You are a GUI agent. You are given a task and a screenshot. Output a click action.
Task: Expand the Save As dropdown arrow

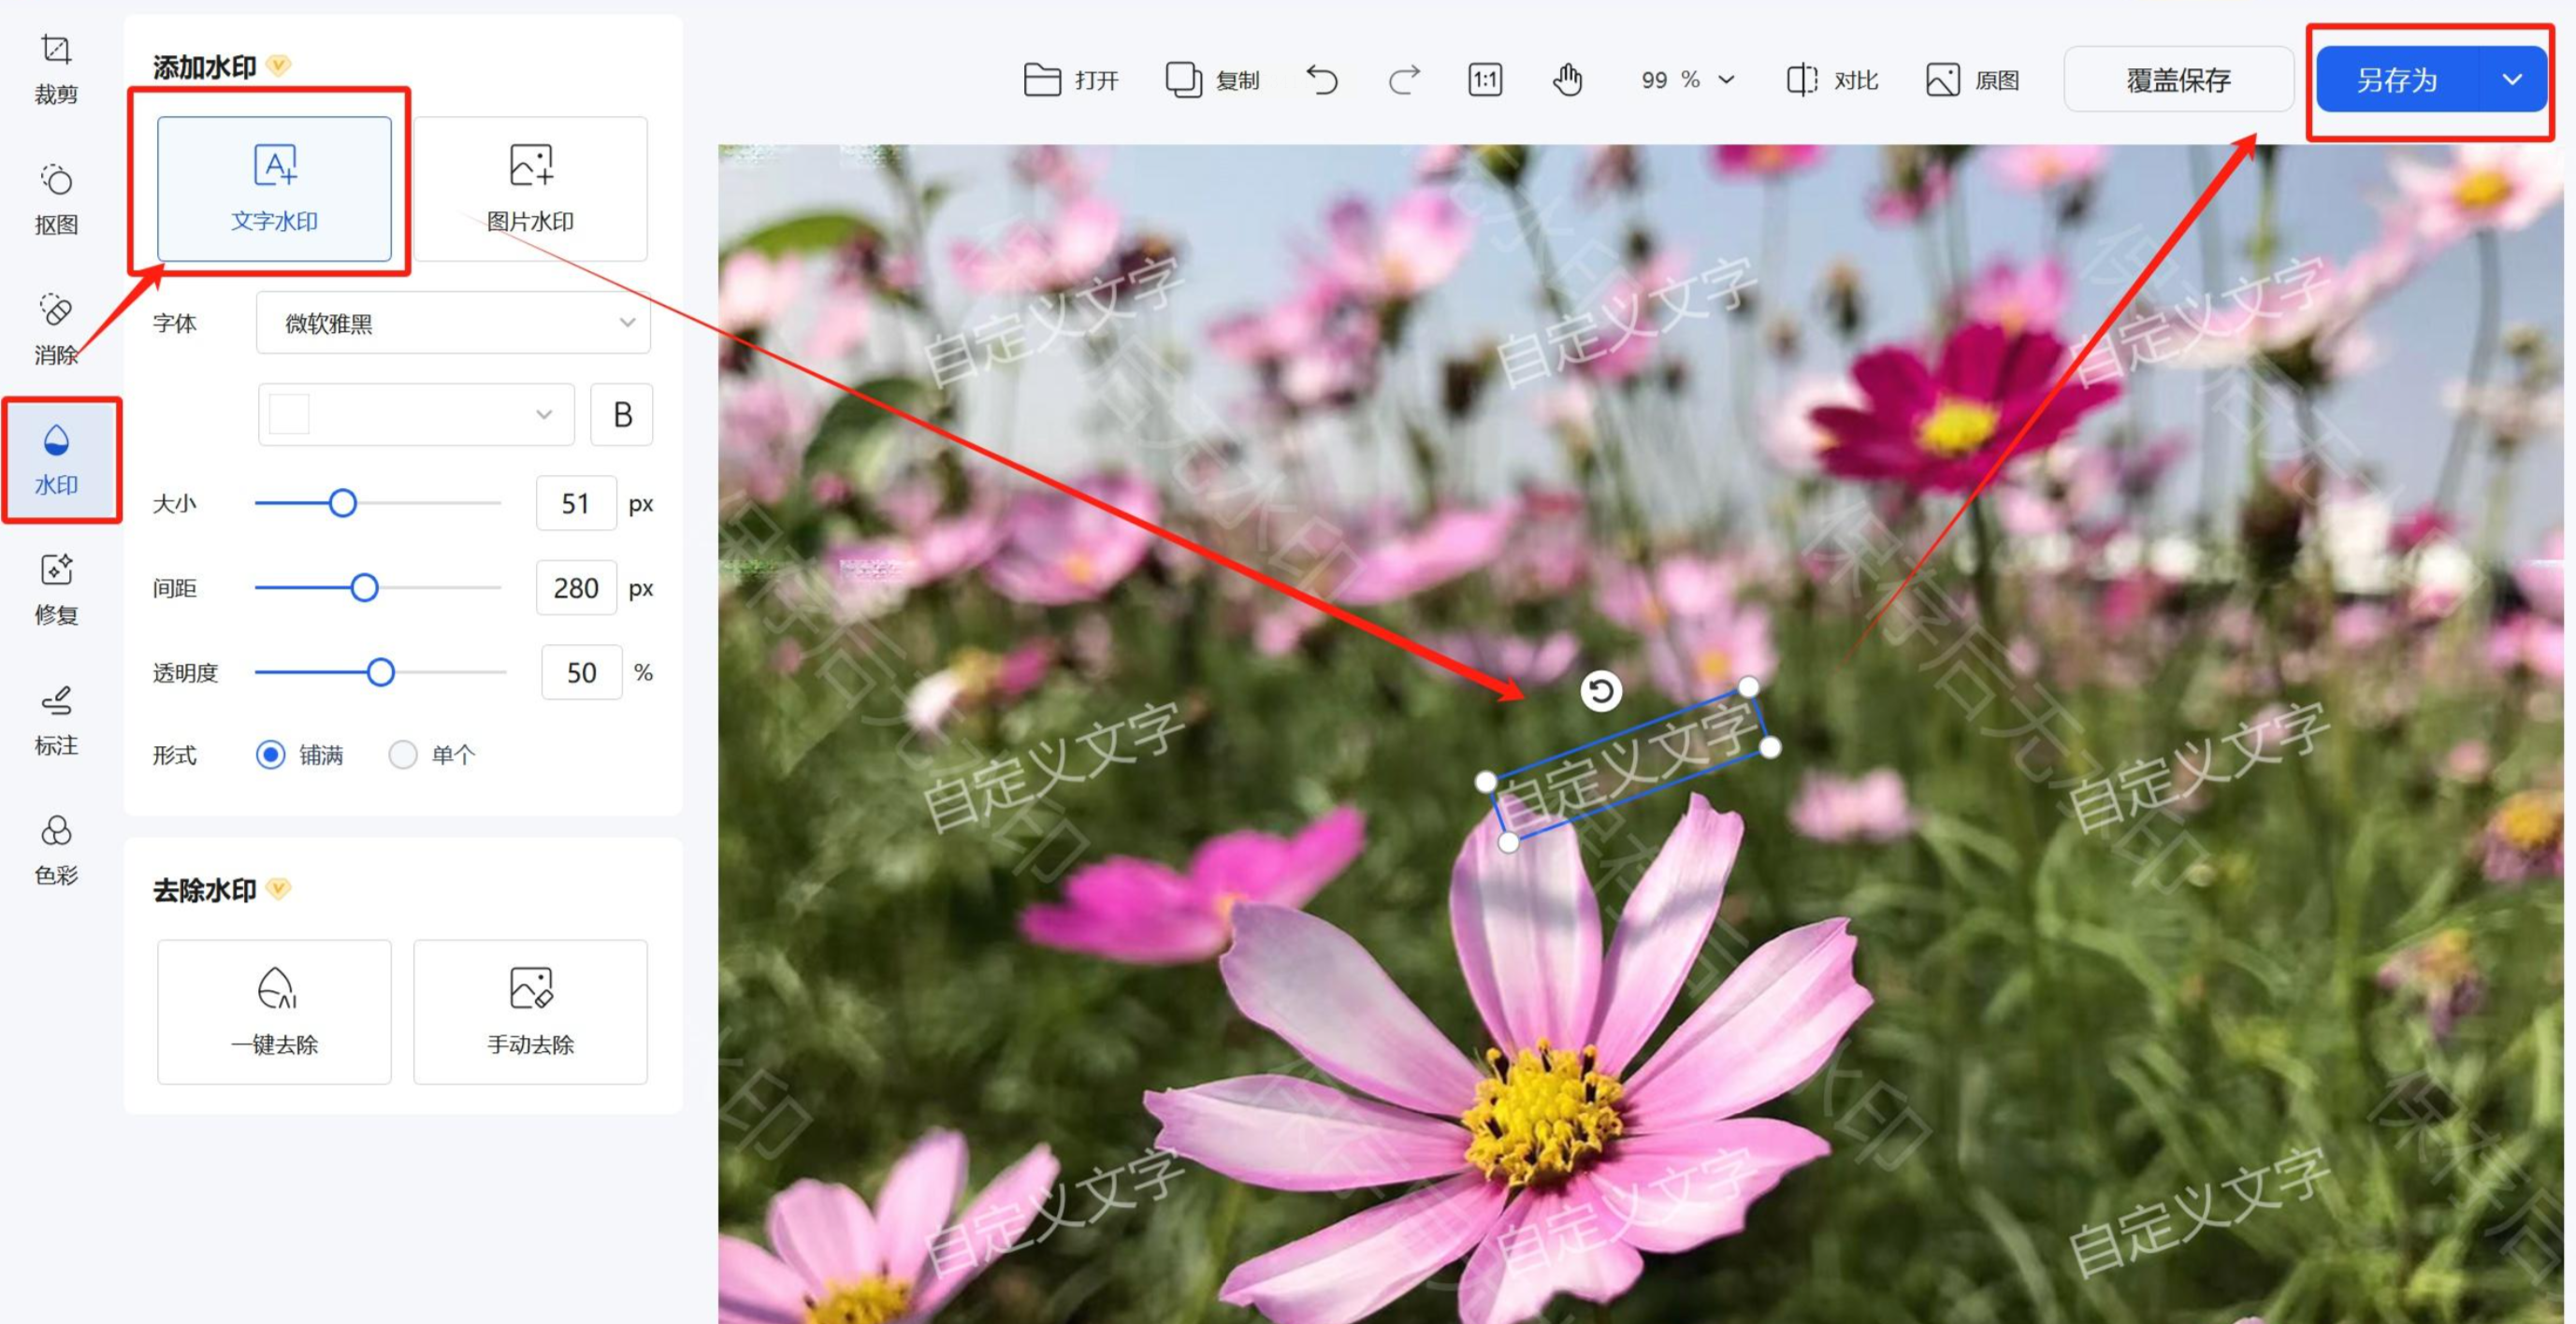(x=2512, y=80)
